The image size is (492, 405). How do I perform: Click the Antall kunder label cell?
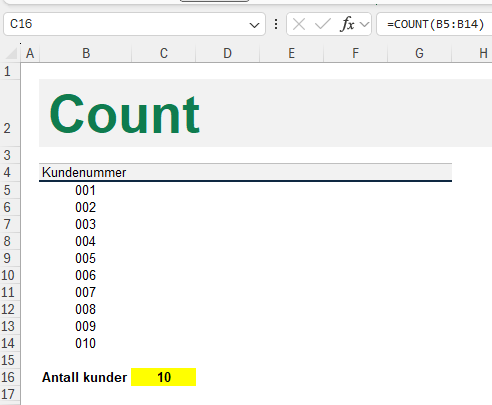pos(85,377)
